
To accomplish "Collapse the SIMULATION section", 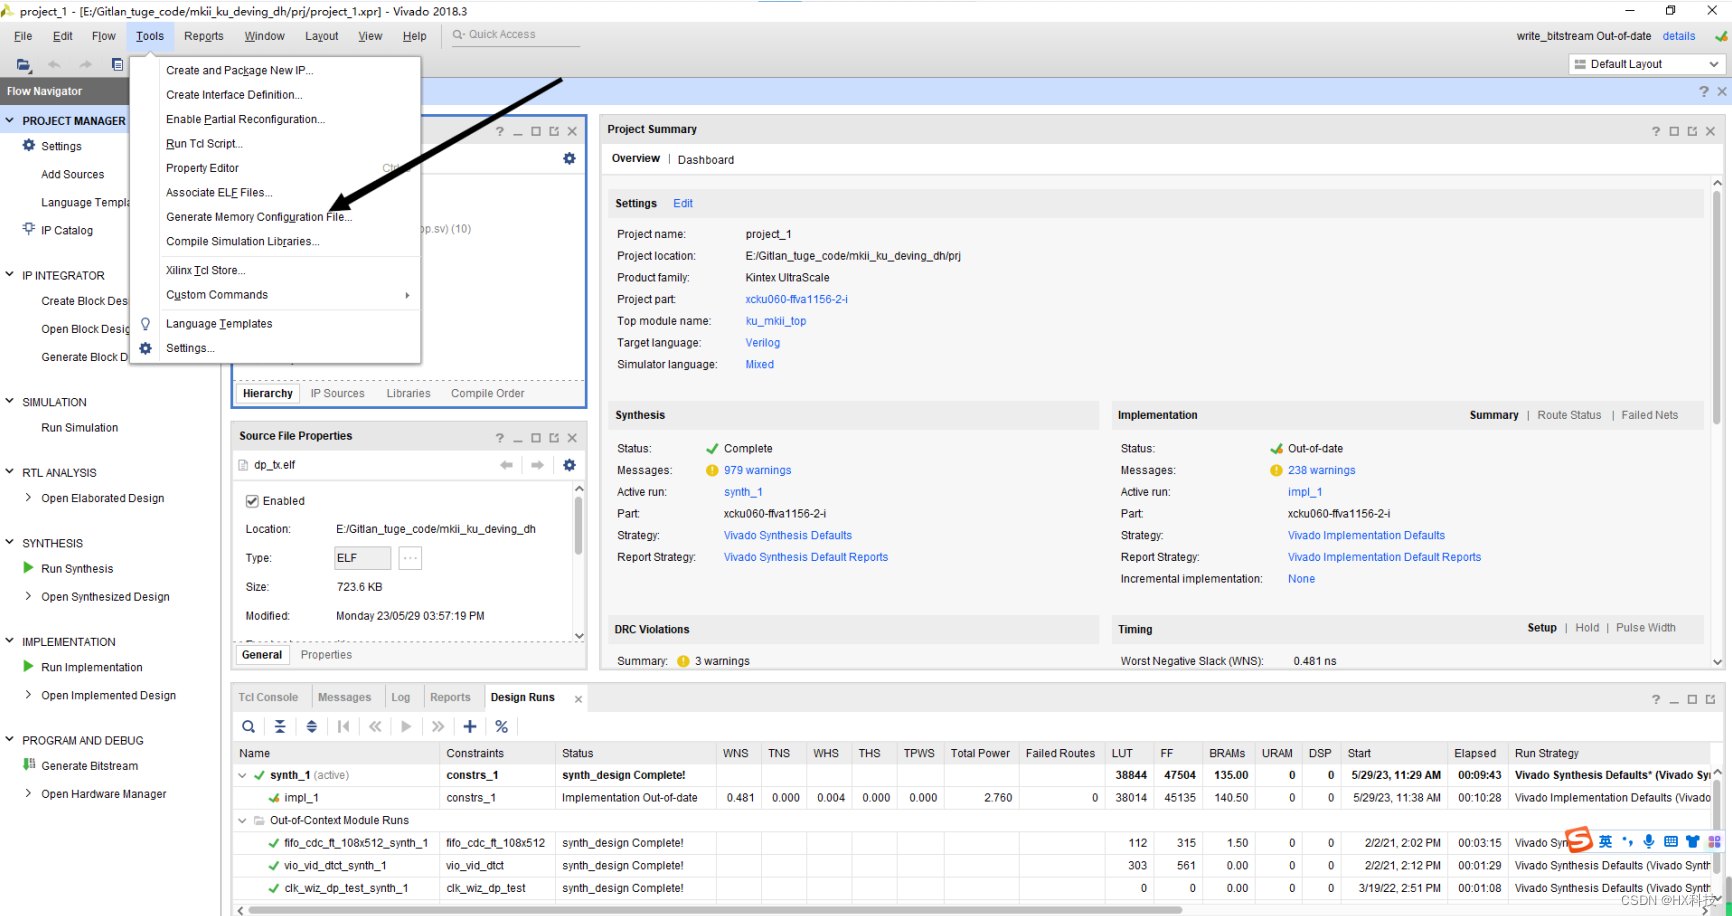I will point(10,401).
